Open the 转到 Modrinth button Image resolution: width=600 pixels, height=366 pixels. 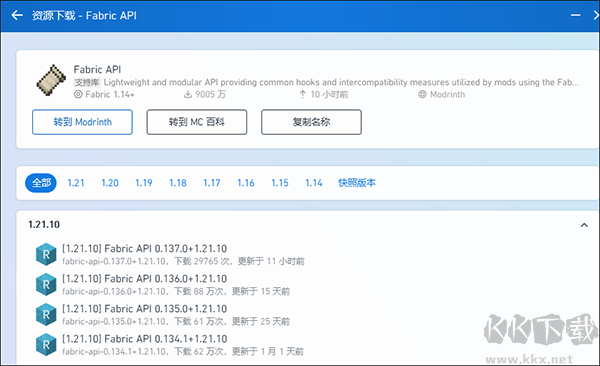82,122
